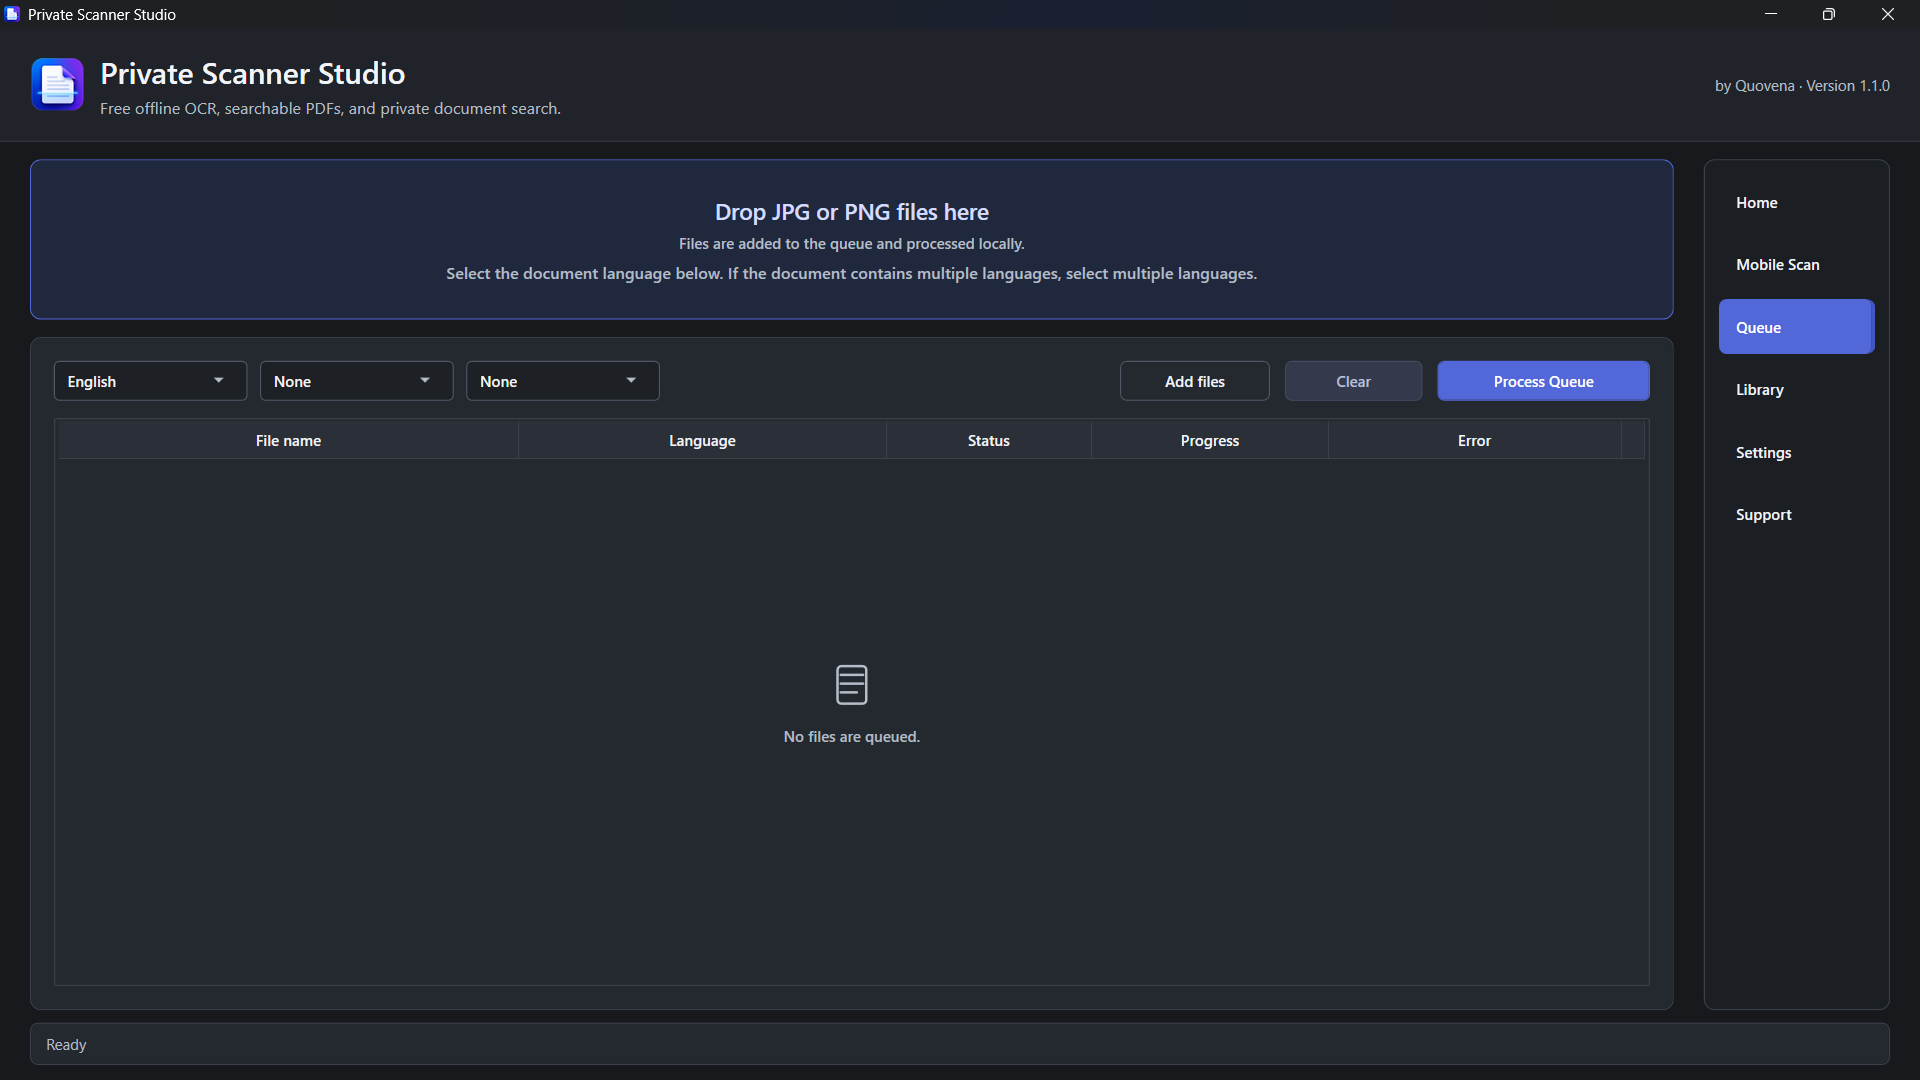
Task: Click the 'Free offline OCR' subtitle text
Action: pos(330,109)
